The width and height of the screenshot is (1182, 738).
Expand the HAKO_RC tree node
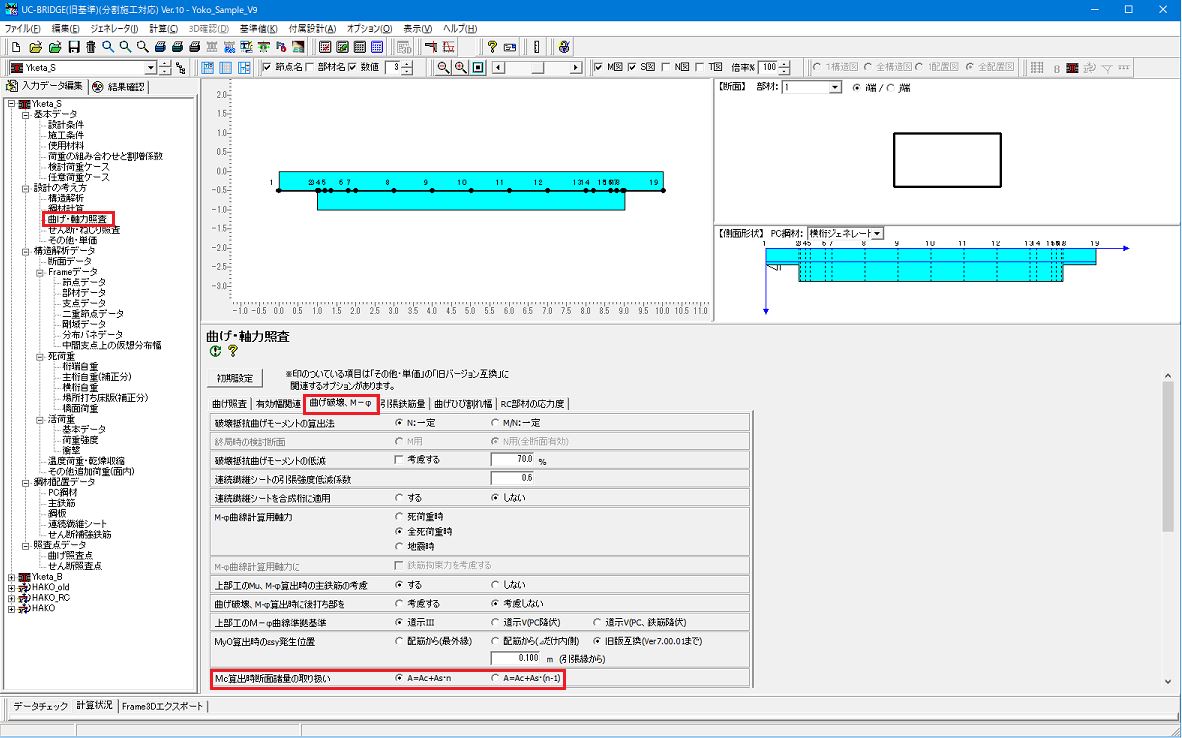pos(11,598)
